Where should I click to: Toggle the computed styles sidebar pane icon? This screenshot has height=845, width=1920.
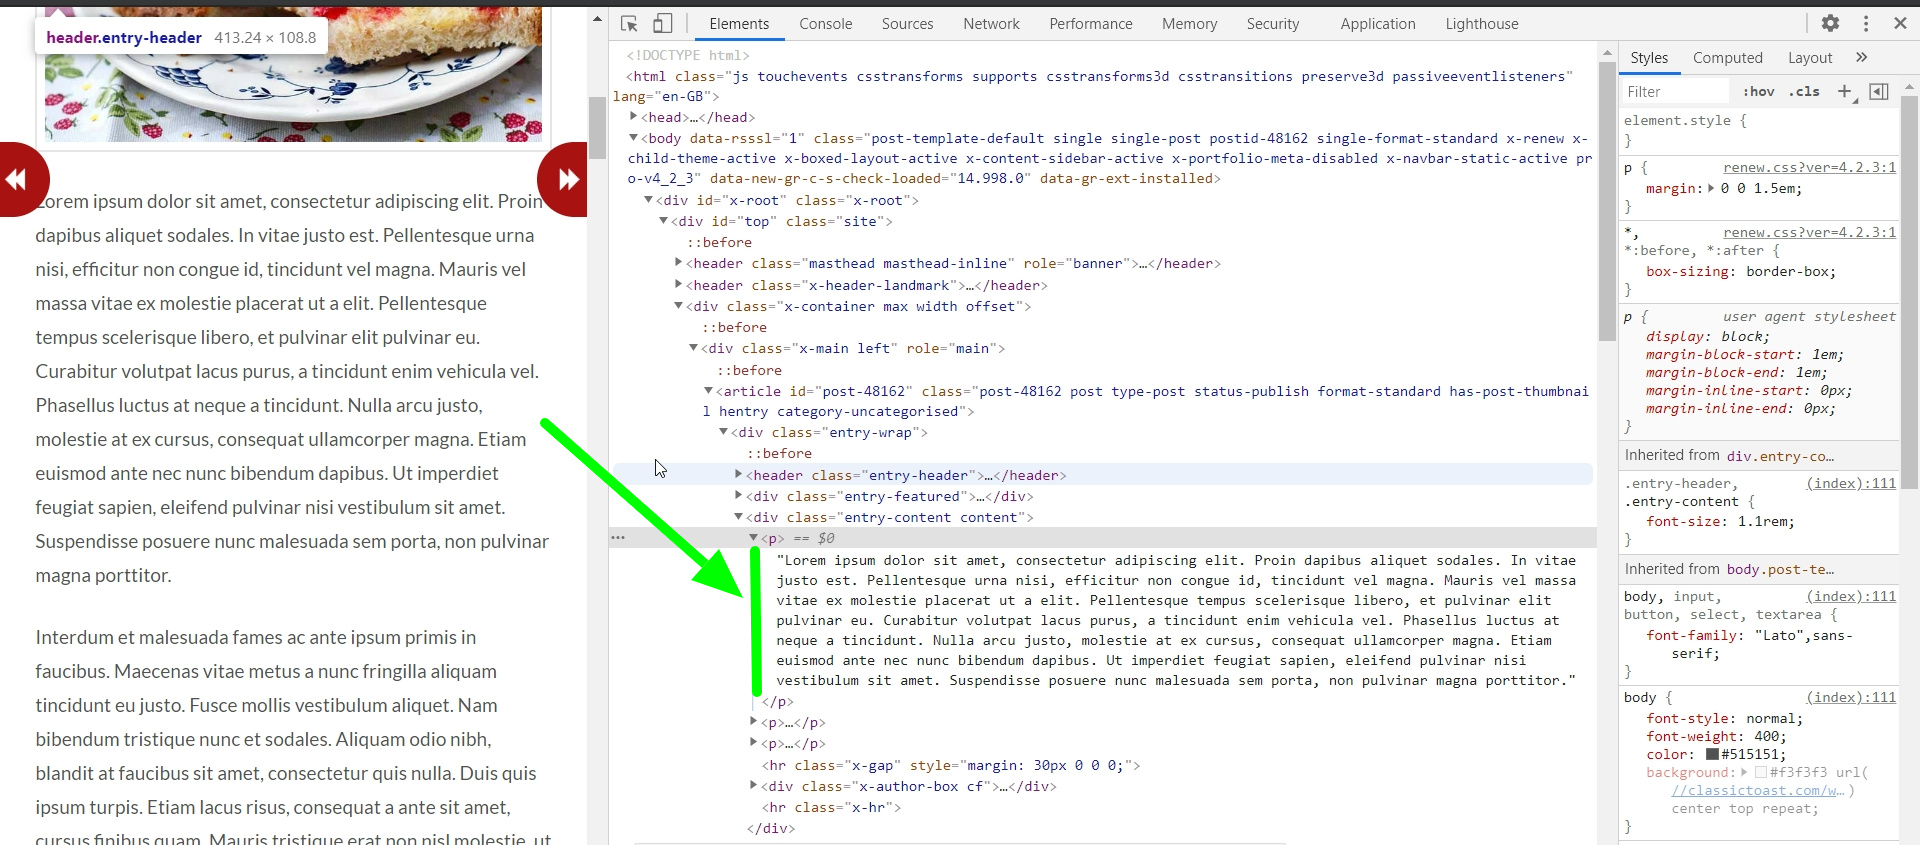pyautogui.click(x=1879, y=91)
